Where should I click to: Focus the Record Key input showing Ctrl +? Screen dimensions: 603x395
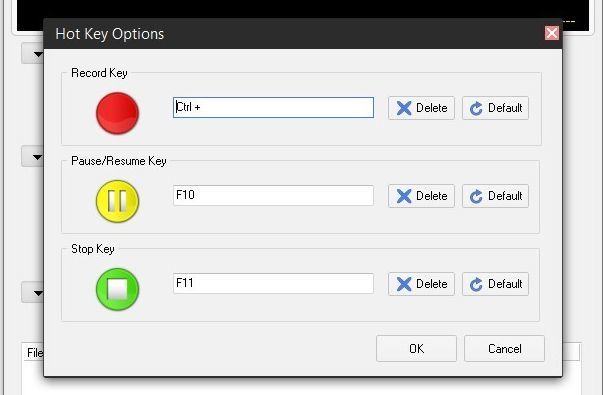coord(273,107)
